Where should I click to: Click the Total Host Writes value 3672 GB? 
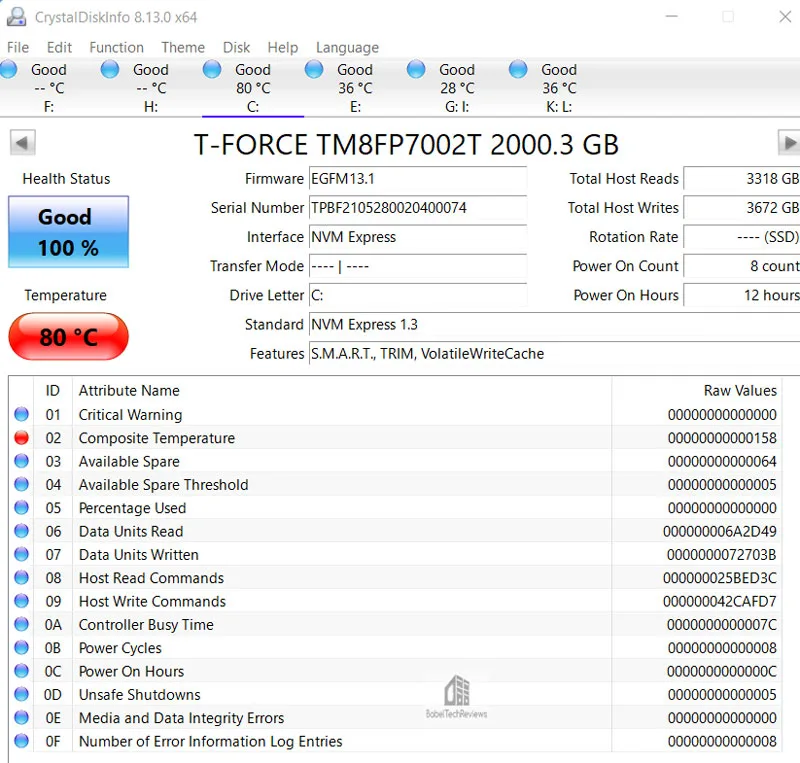coord(742,208)
